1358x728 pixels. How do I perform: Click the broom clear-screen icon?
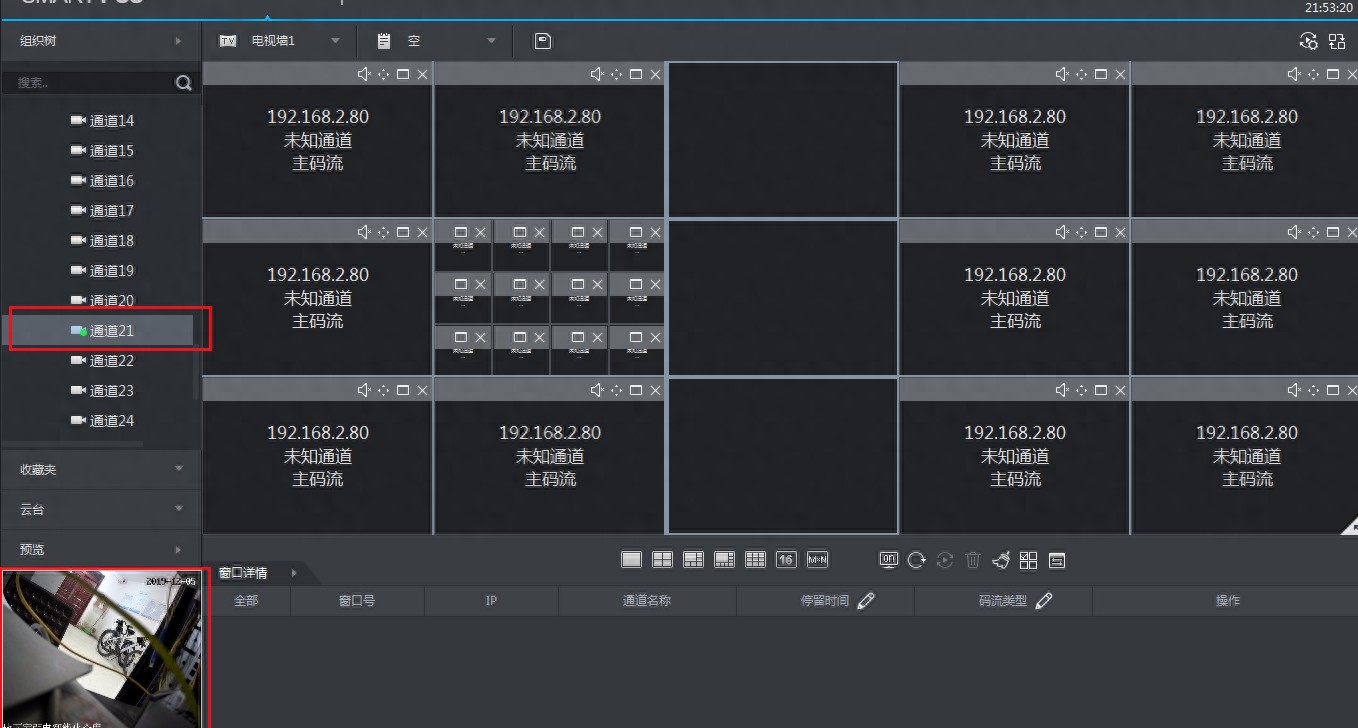coord(1001,560)
